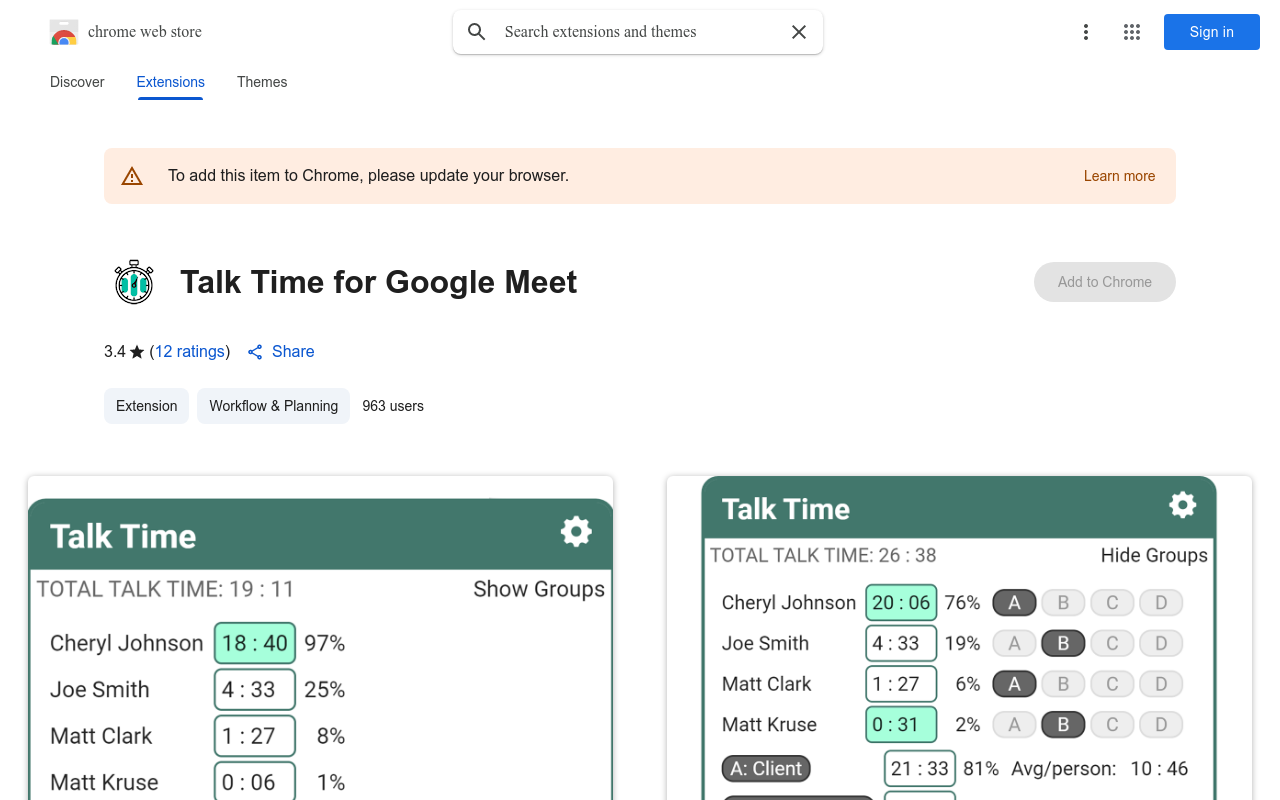Click settings gear in right screenshot

click(x=1183, y=505)
